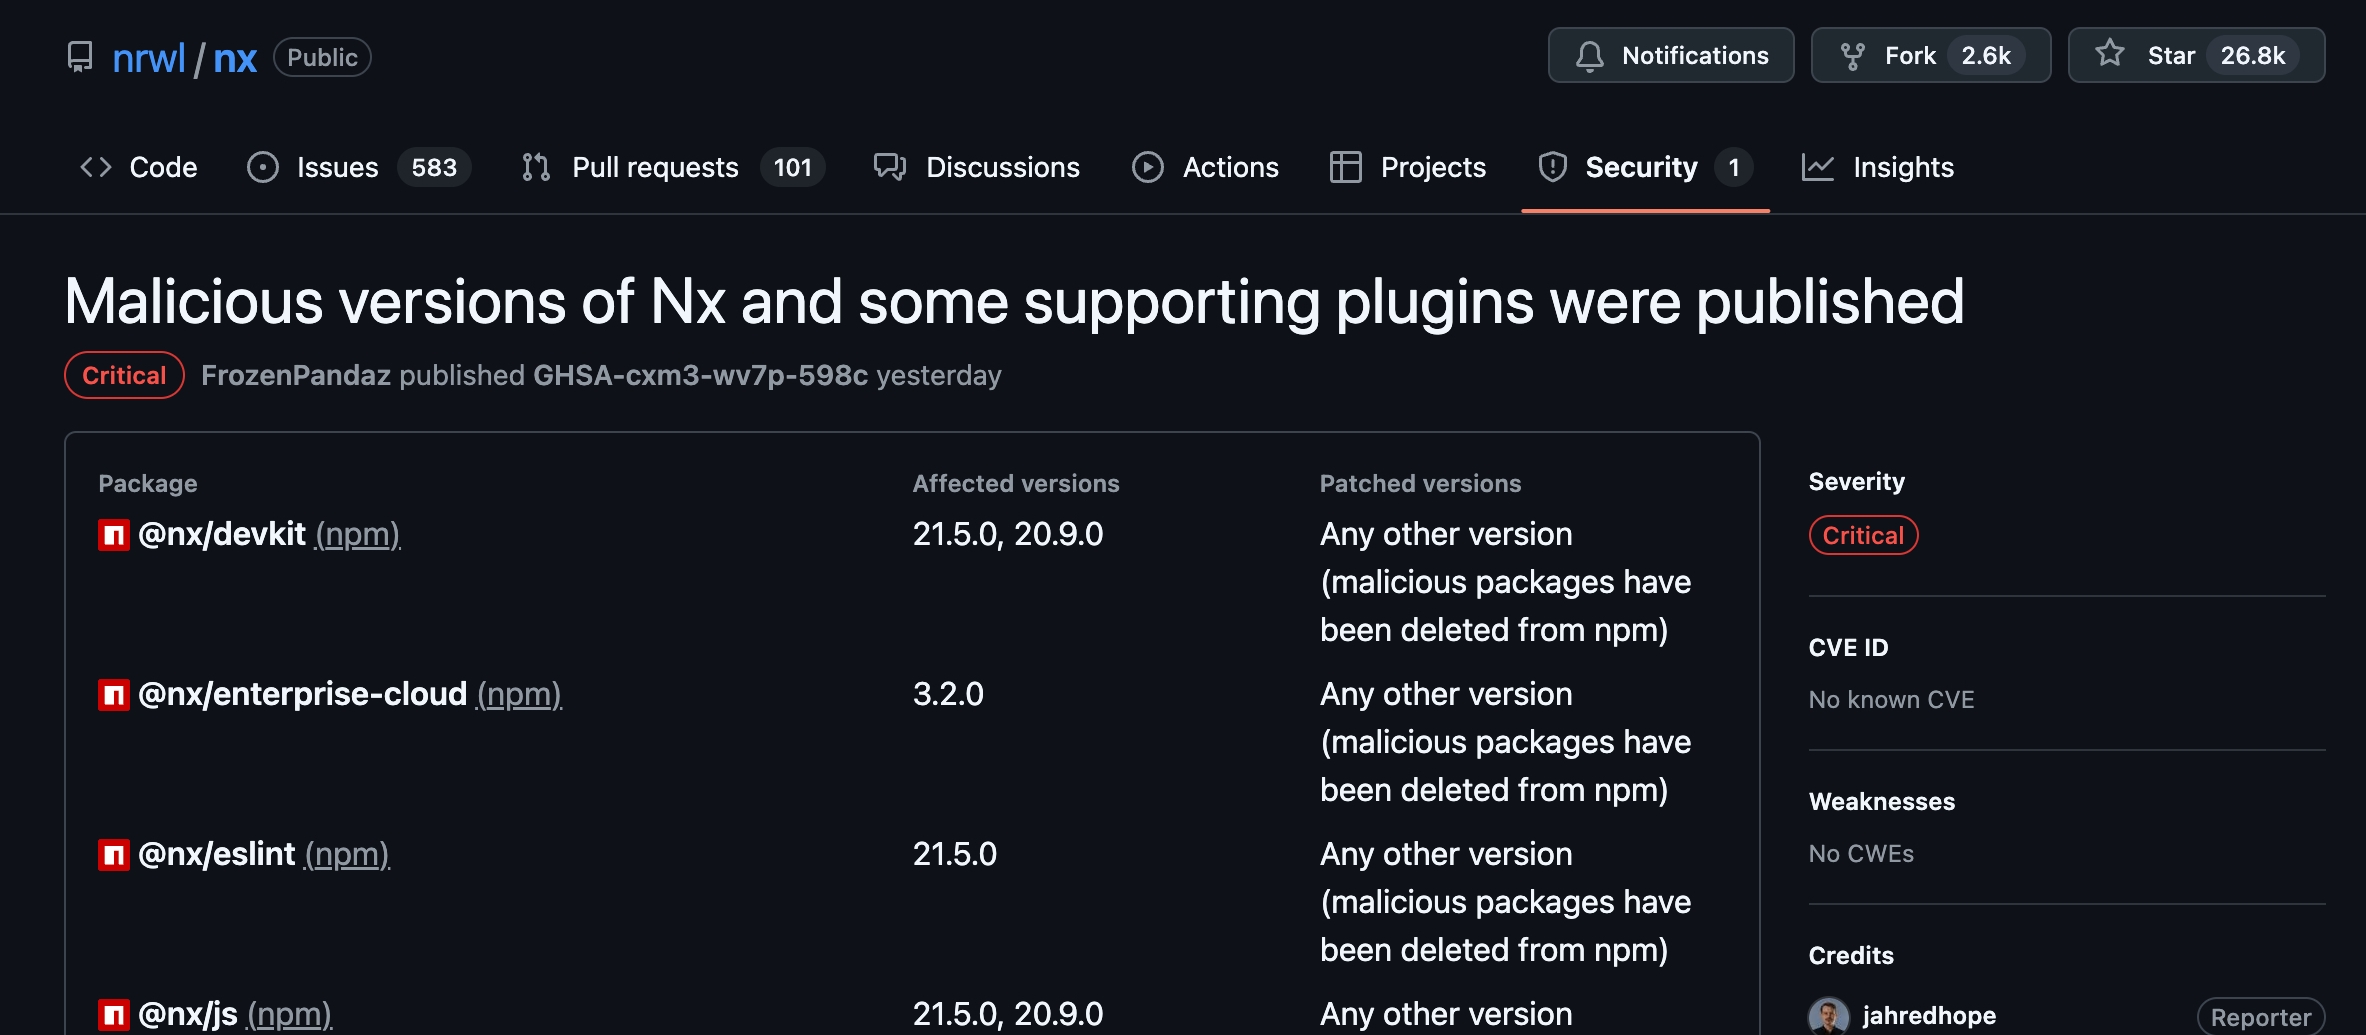Switch to the Issues tab
Image resolution: width=2366 pixels, height=1035 pixels.
point(337,167)
